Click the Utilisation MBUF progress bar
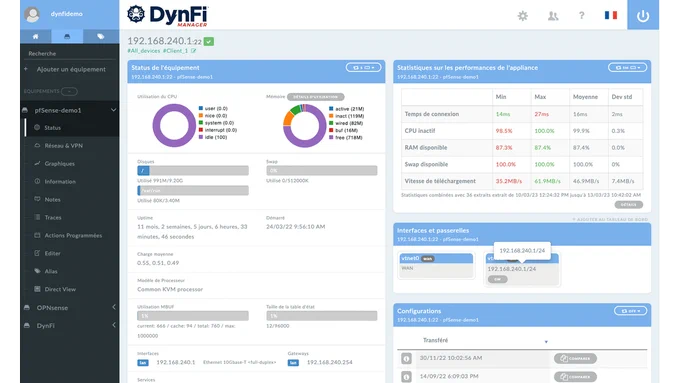 (x=193, y=316)
